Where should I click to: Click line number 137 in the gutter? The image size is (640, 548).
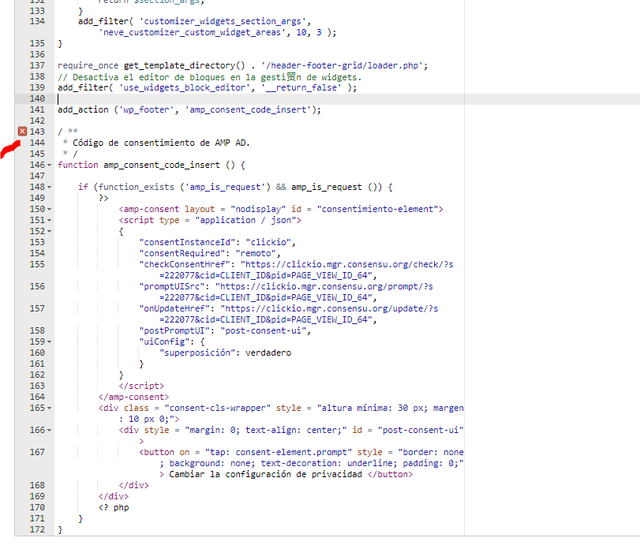coord(37,66)
